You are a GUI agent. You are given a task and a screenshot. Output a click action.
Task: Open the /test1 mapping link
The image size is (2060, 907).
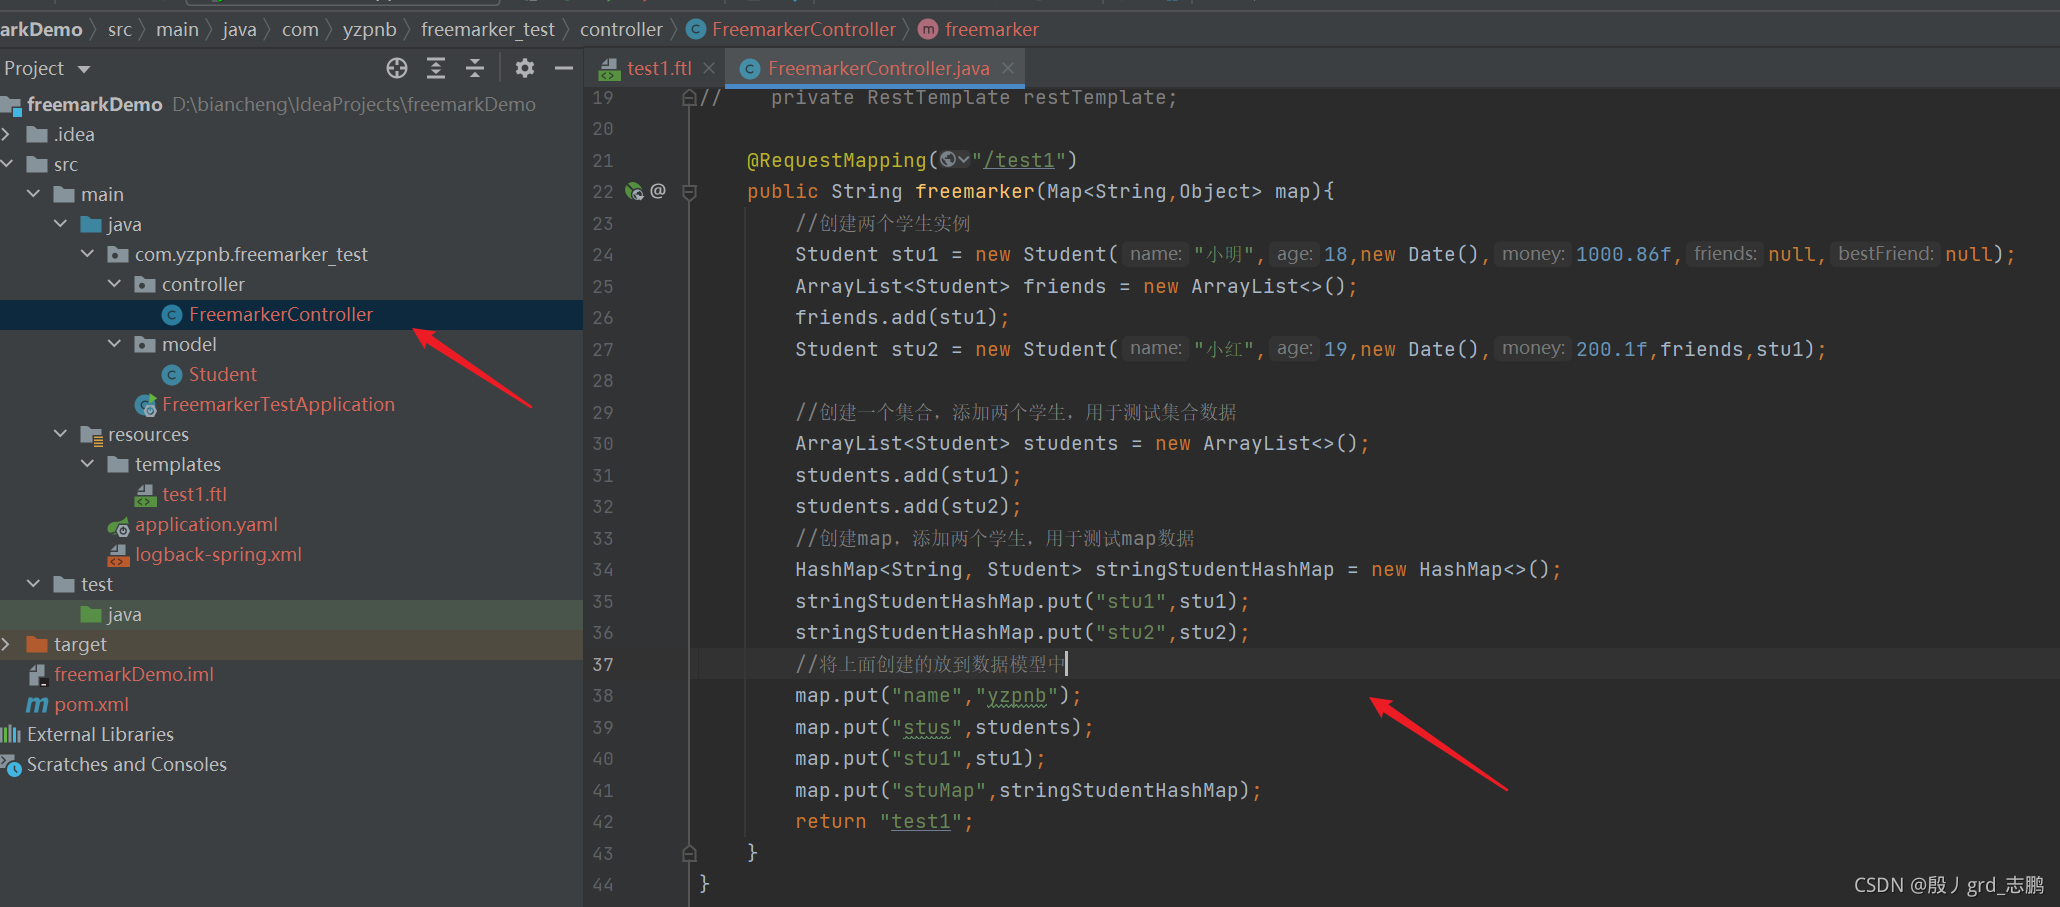1019,160
